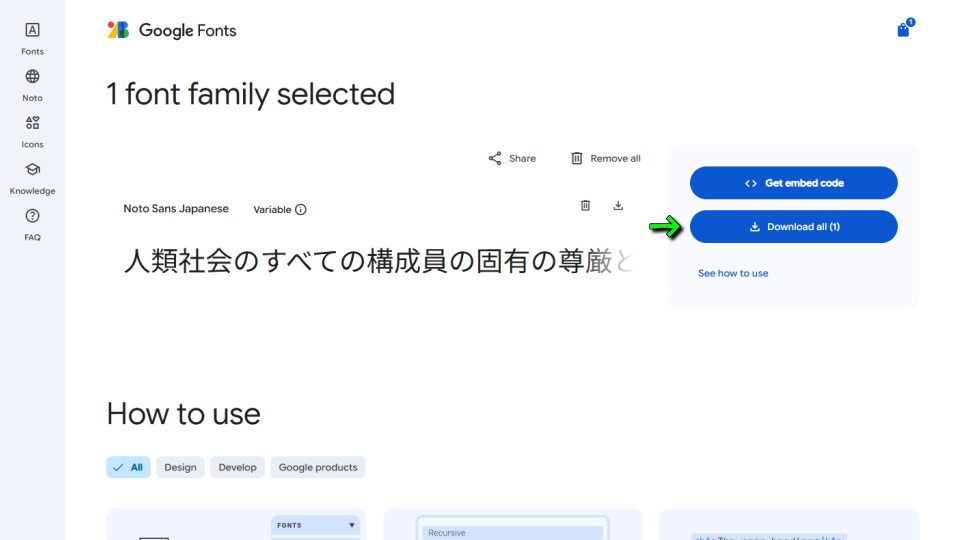This screenshot has height=540, width=960.
Task: Open the FAQ help section
Action: point(32,225)
